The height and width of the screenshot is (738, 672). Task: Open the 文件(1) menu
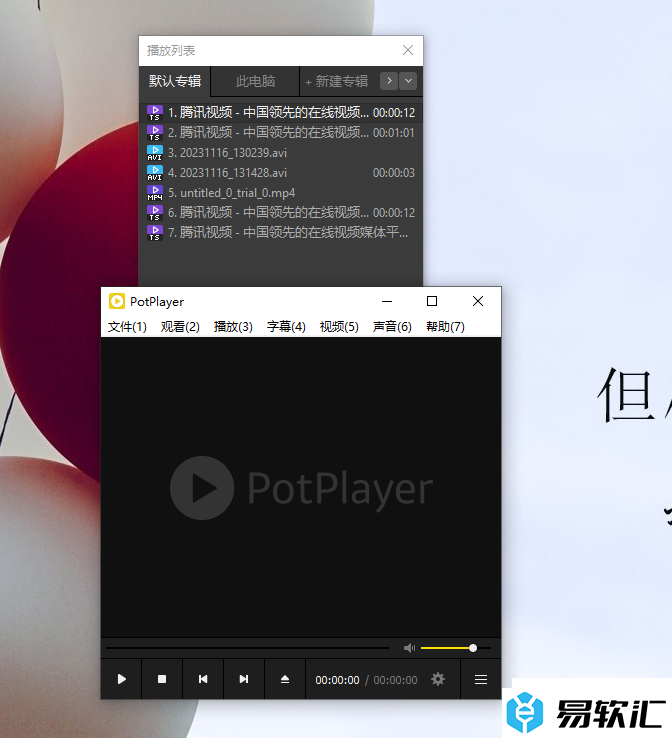(127, 326)
